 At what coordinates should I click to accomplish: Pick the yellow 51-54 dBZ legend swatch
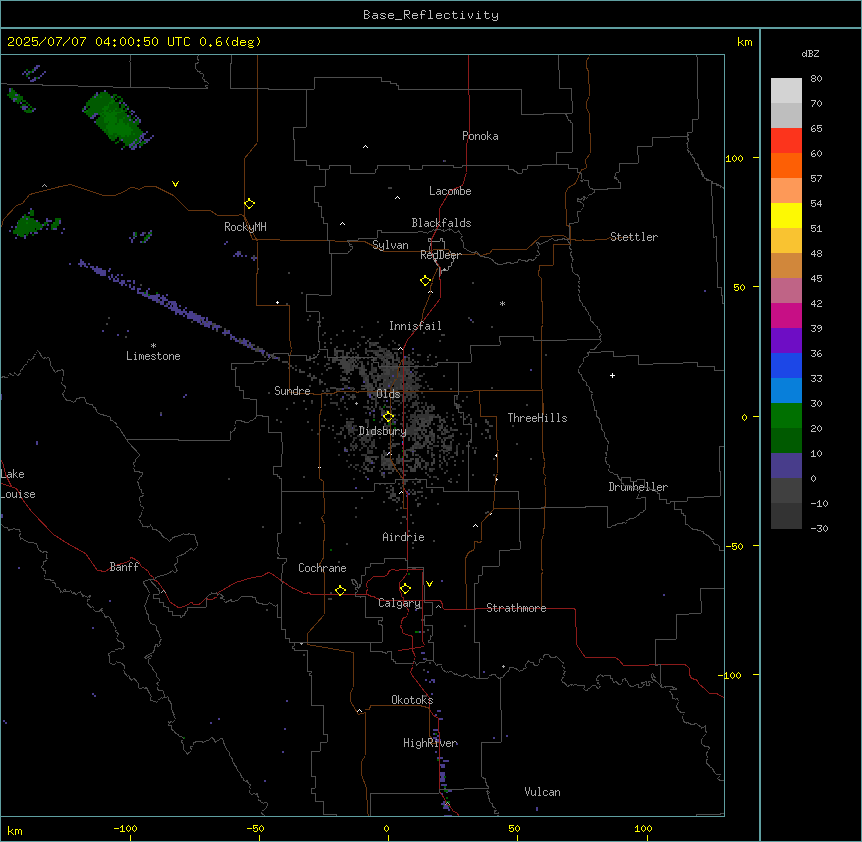click(x=786, y=215)
